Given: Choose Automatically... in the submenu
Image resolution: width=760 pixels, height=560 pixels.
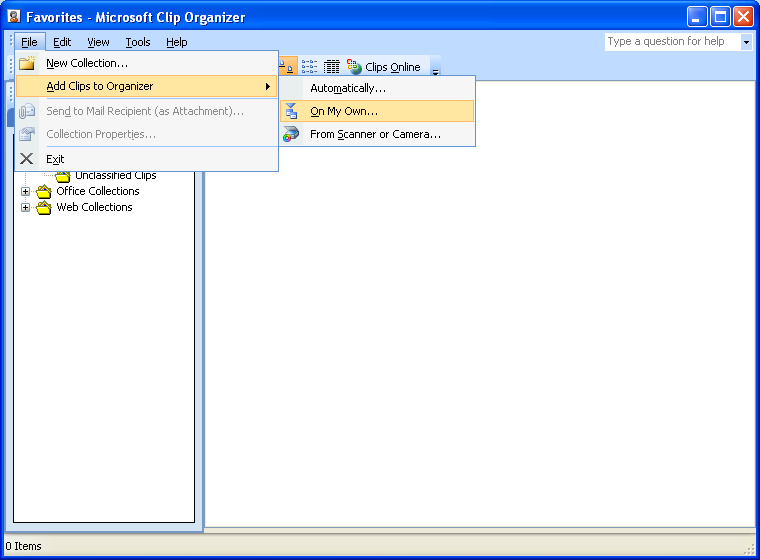Looking at the screenshot, I should pyautogui.click(x=377, y=88).
